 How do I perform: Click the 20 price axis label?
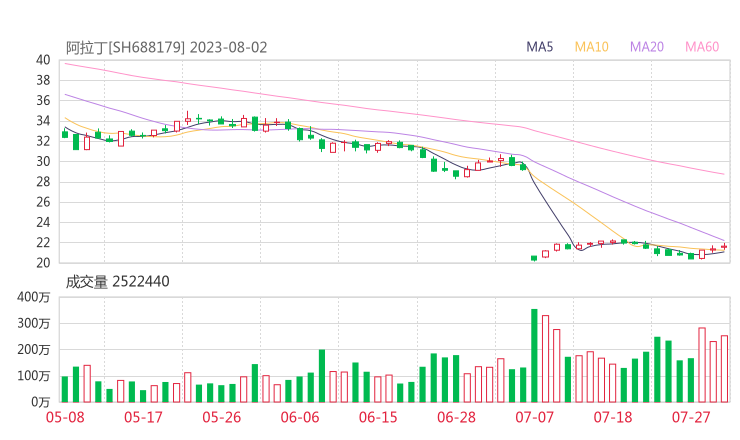coord(43,263)
